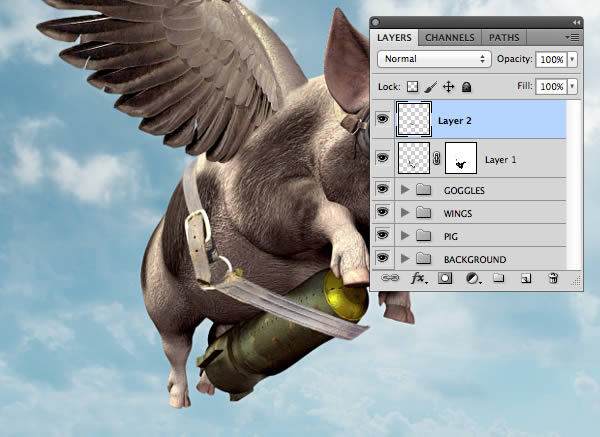Select the GOGGLES group name
This screenshot has width=600, height=437.
[464, 190]
